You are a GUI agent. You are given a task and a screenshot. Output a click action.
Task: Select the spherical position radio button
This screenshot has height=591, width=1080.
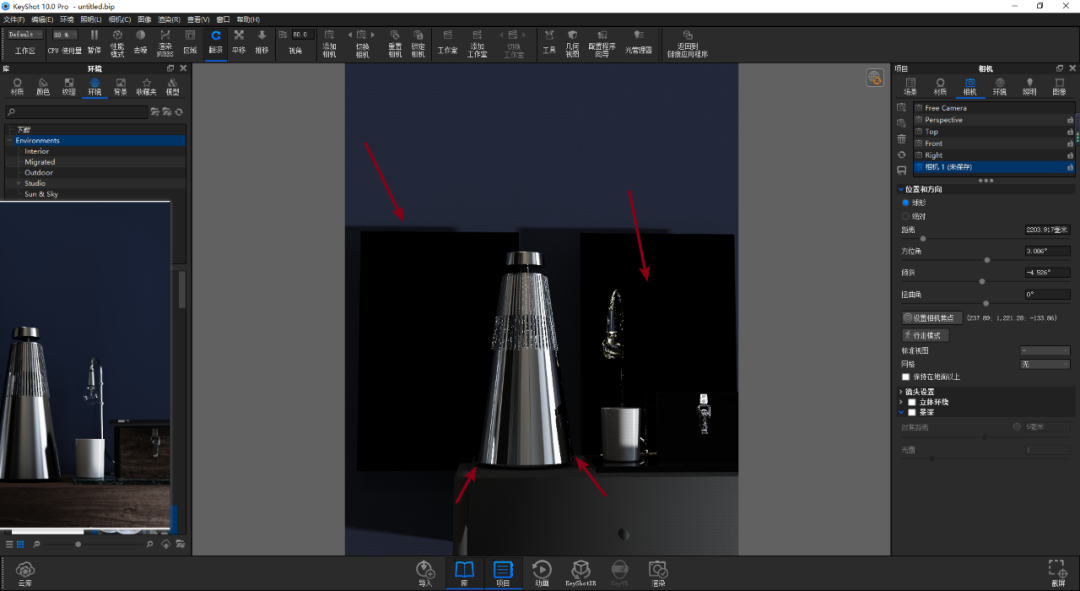[x=906, y=203]
